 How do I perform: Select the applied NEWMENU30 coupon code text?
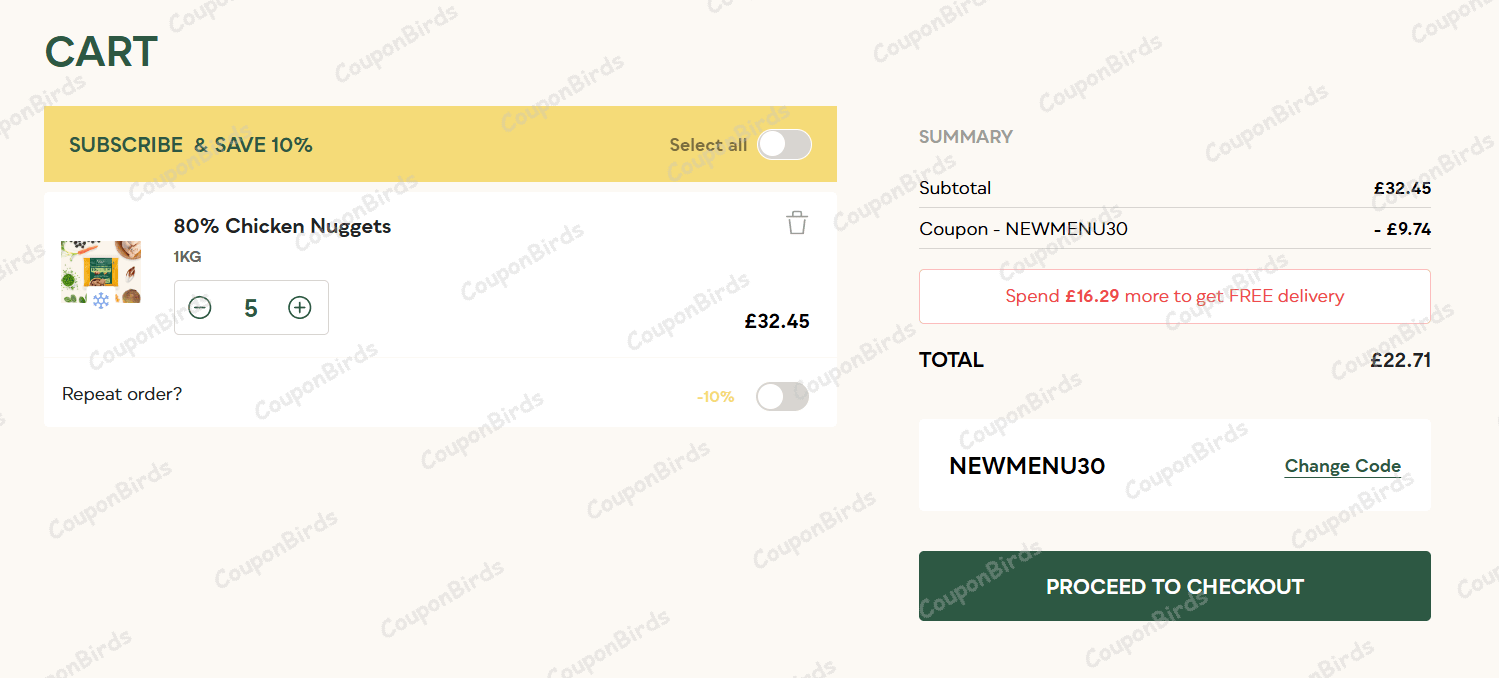coord(1027,466)
